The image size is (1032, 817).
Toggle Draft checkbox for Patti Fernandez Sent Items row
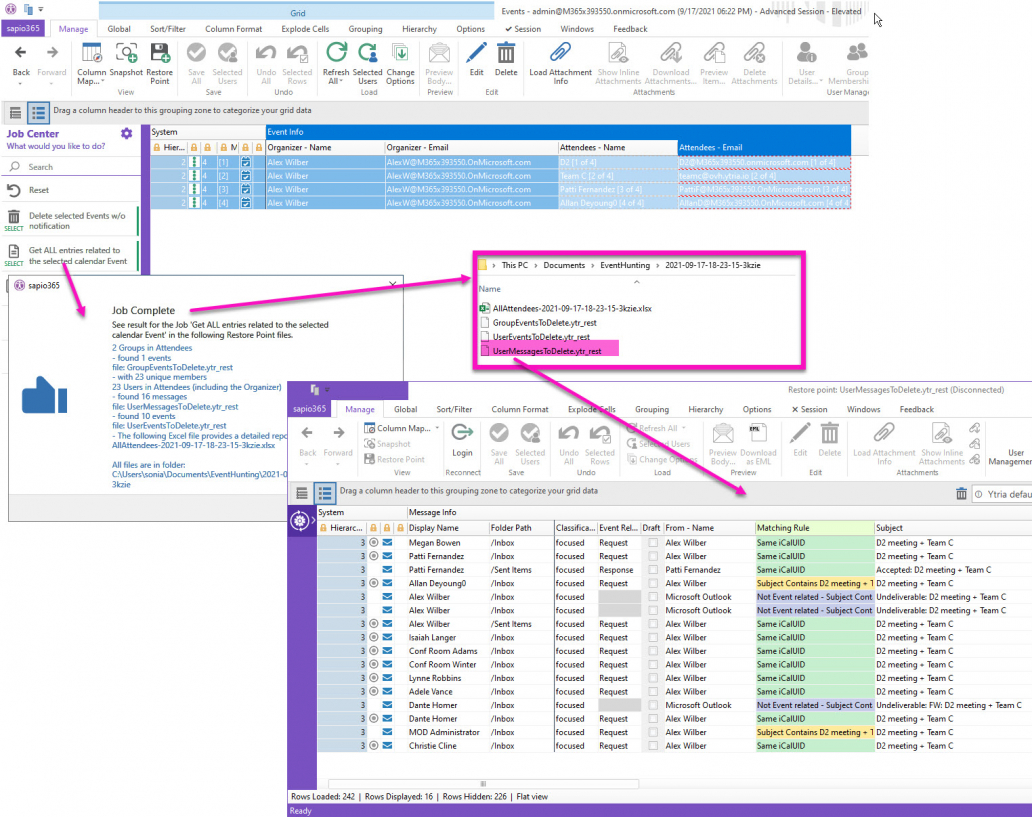[653, 570]
